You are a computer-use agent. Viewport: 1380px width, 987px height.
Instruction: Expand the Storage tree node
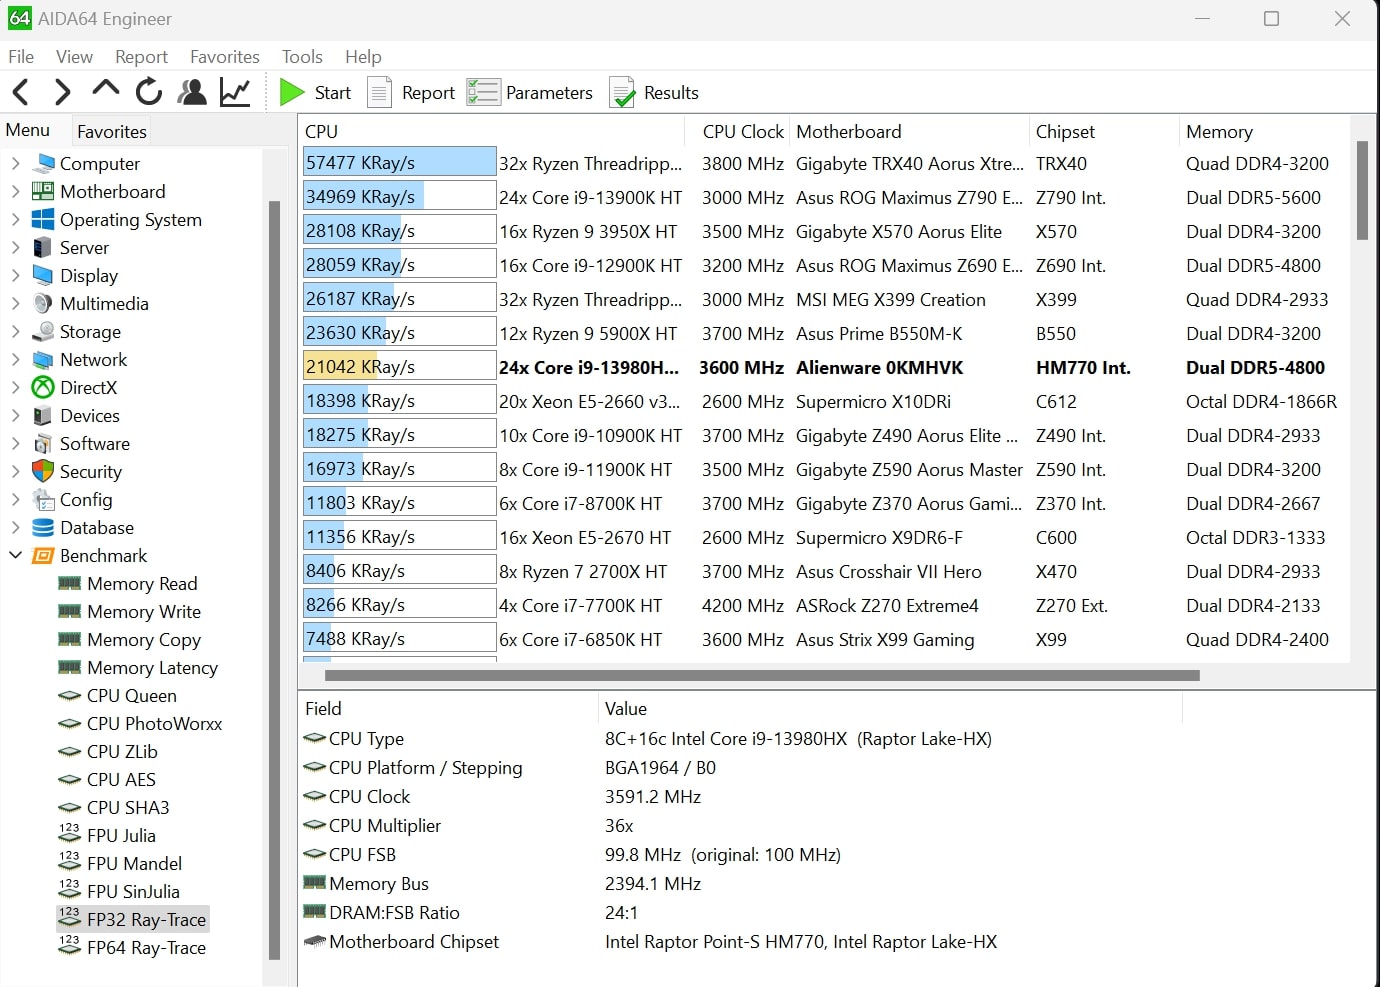click(x=15, y=331)
